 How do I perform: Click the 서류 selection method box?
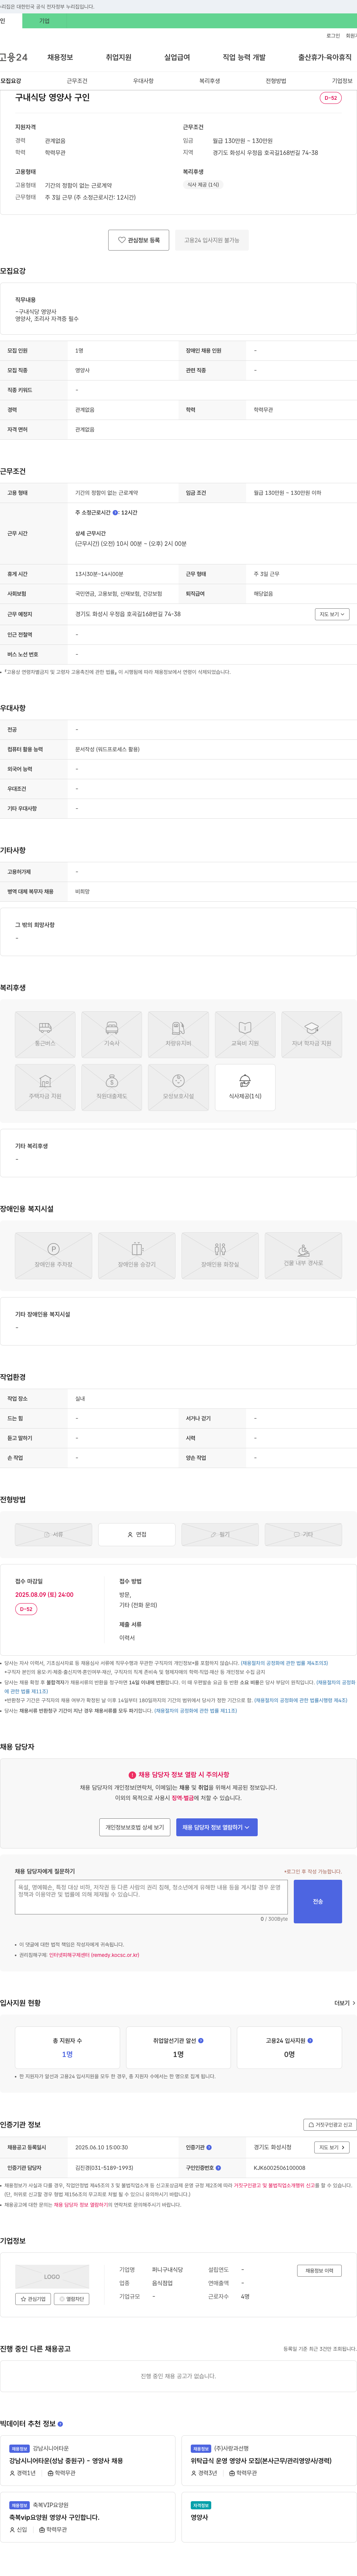[x=54, y=1534]
